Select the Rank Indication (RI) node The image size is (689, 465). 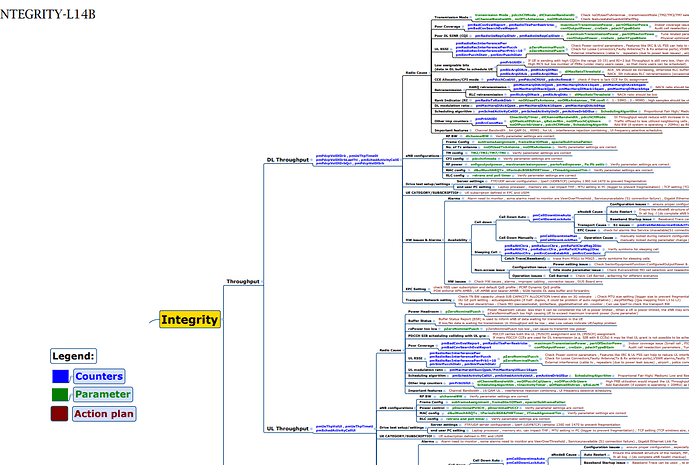click(x=451, y=100)
